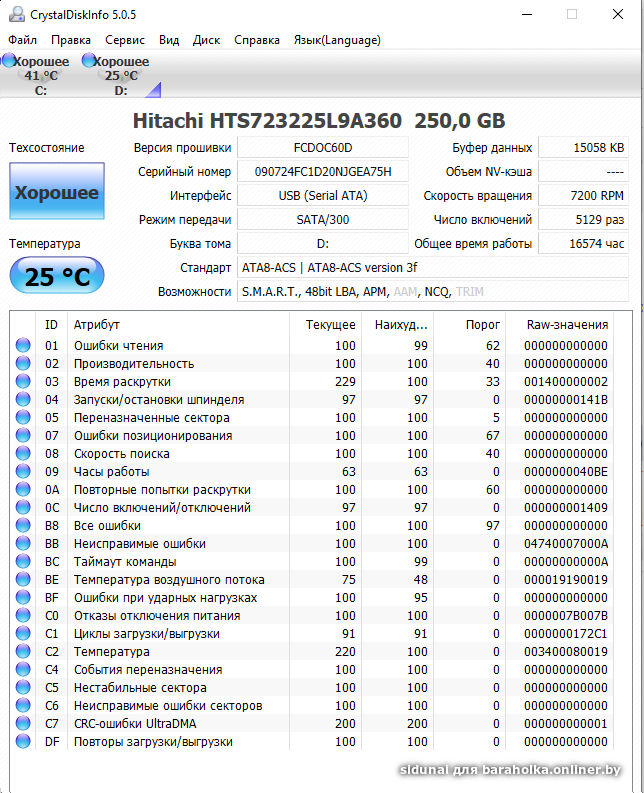This screenshot has height=793, width=644.
Task: Click status orb for Часы работы row
Action: coord(23,471)
